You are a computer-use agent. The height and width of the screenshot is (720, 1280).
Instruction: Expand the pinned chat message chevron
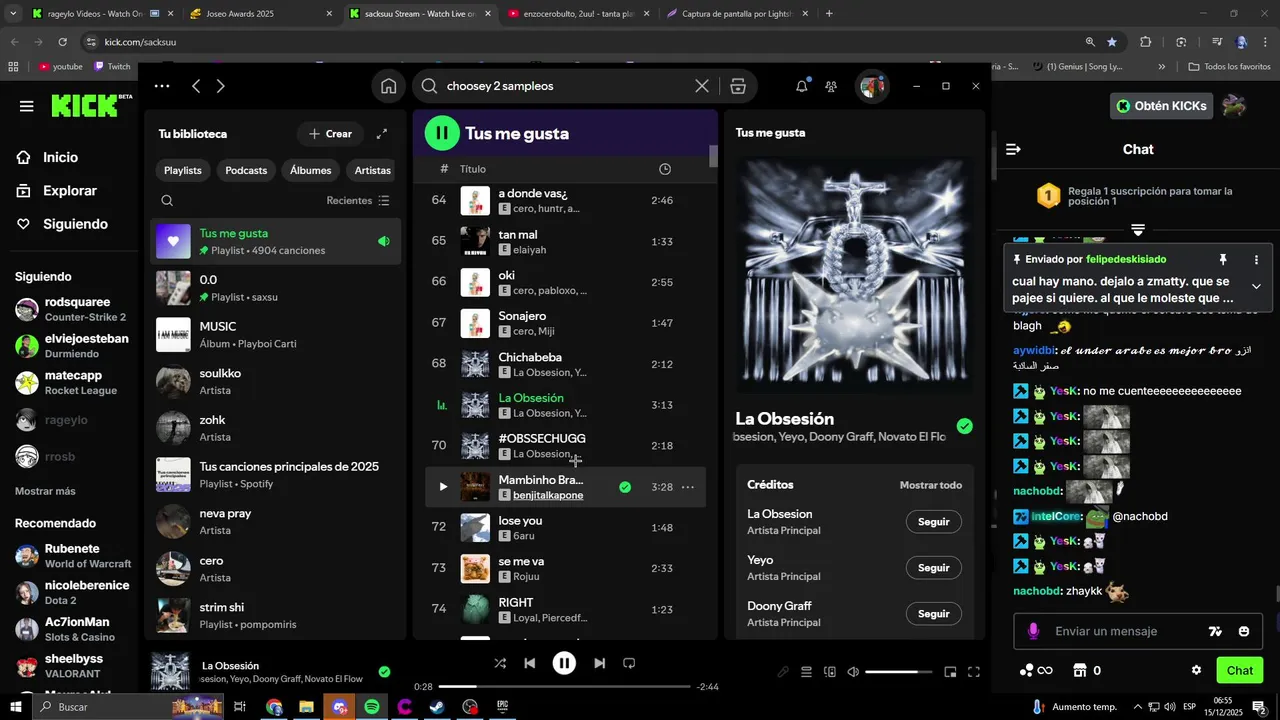(x=1256, y=287)
